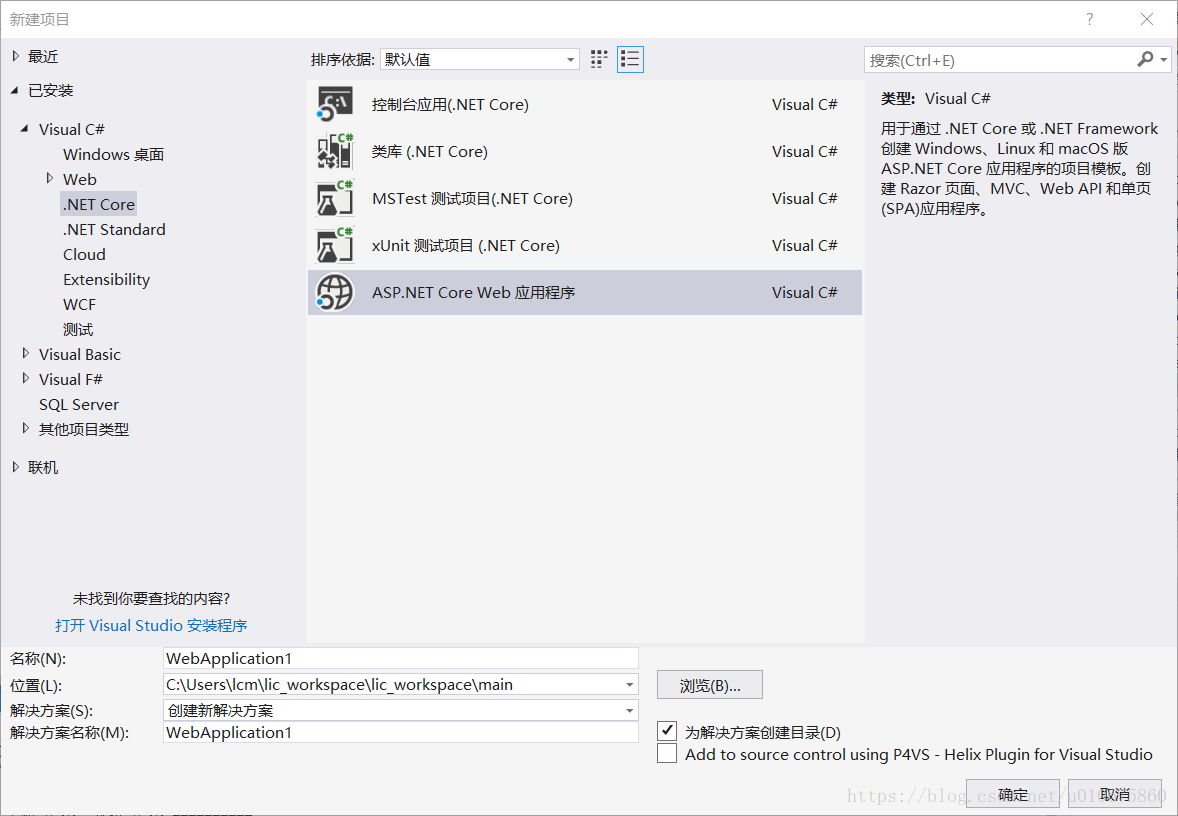This screenshot has height=816, width=1178.
Task: Expand the 最近 node
Action: coord(16,56)
